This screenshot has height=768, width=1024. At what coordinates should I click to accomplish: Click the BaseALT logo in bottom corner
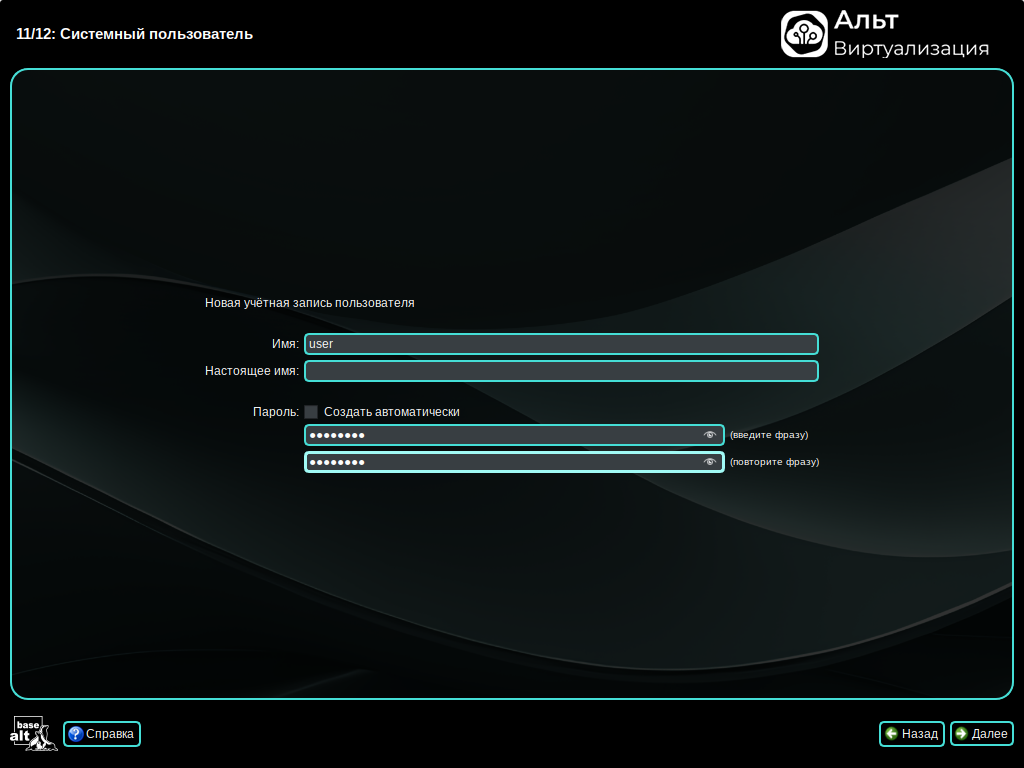point(33,734)
